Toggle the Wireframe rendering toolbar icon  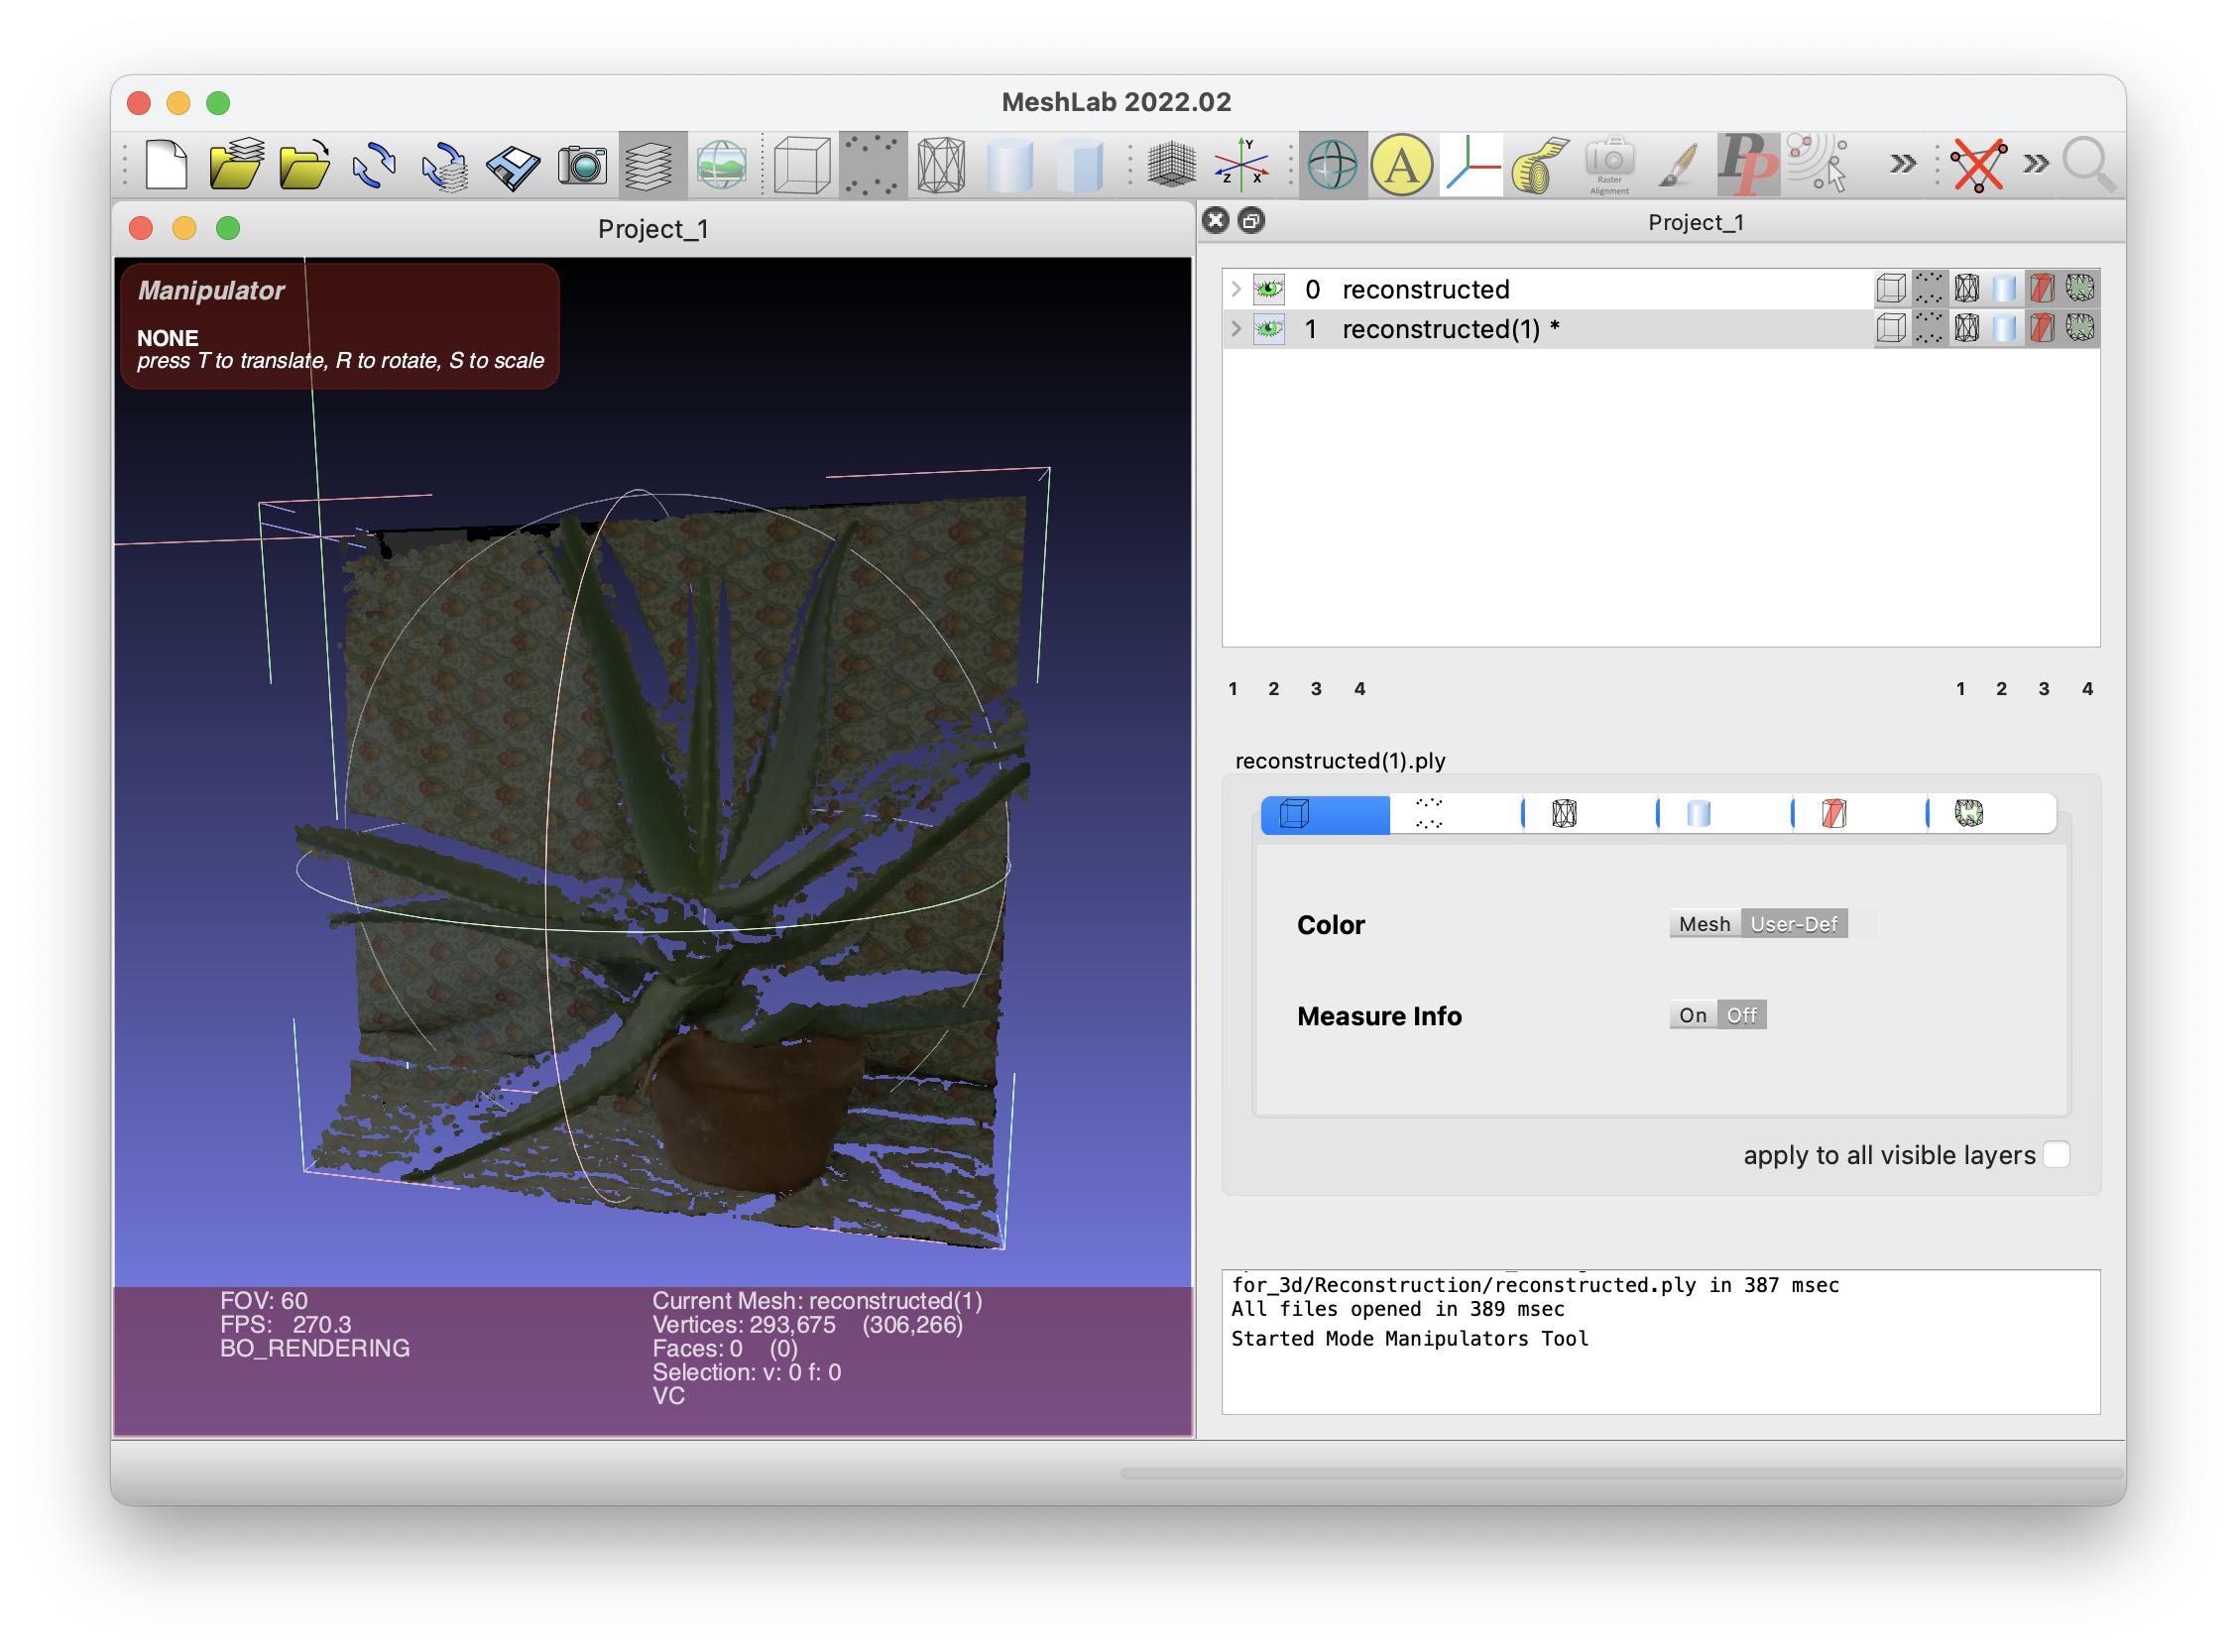(941, 165)
